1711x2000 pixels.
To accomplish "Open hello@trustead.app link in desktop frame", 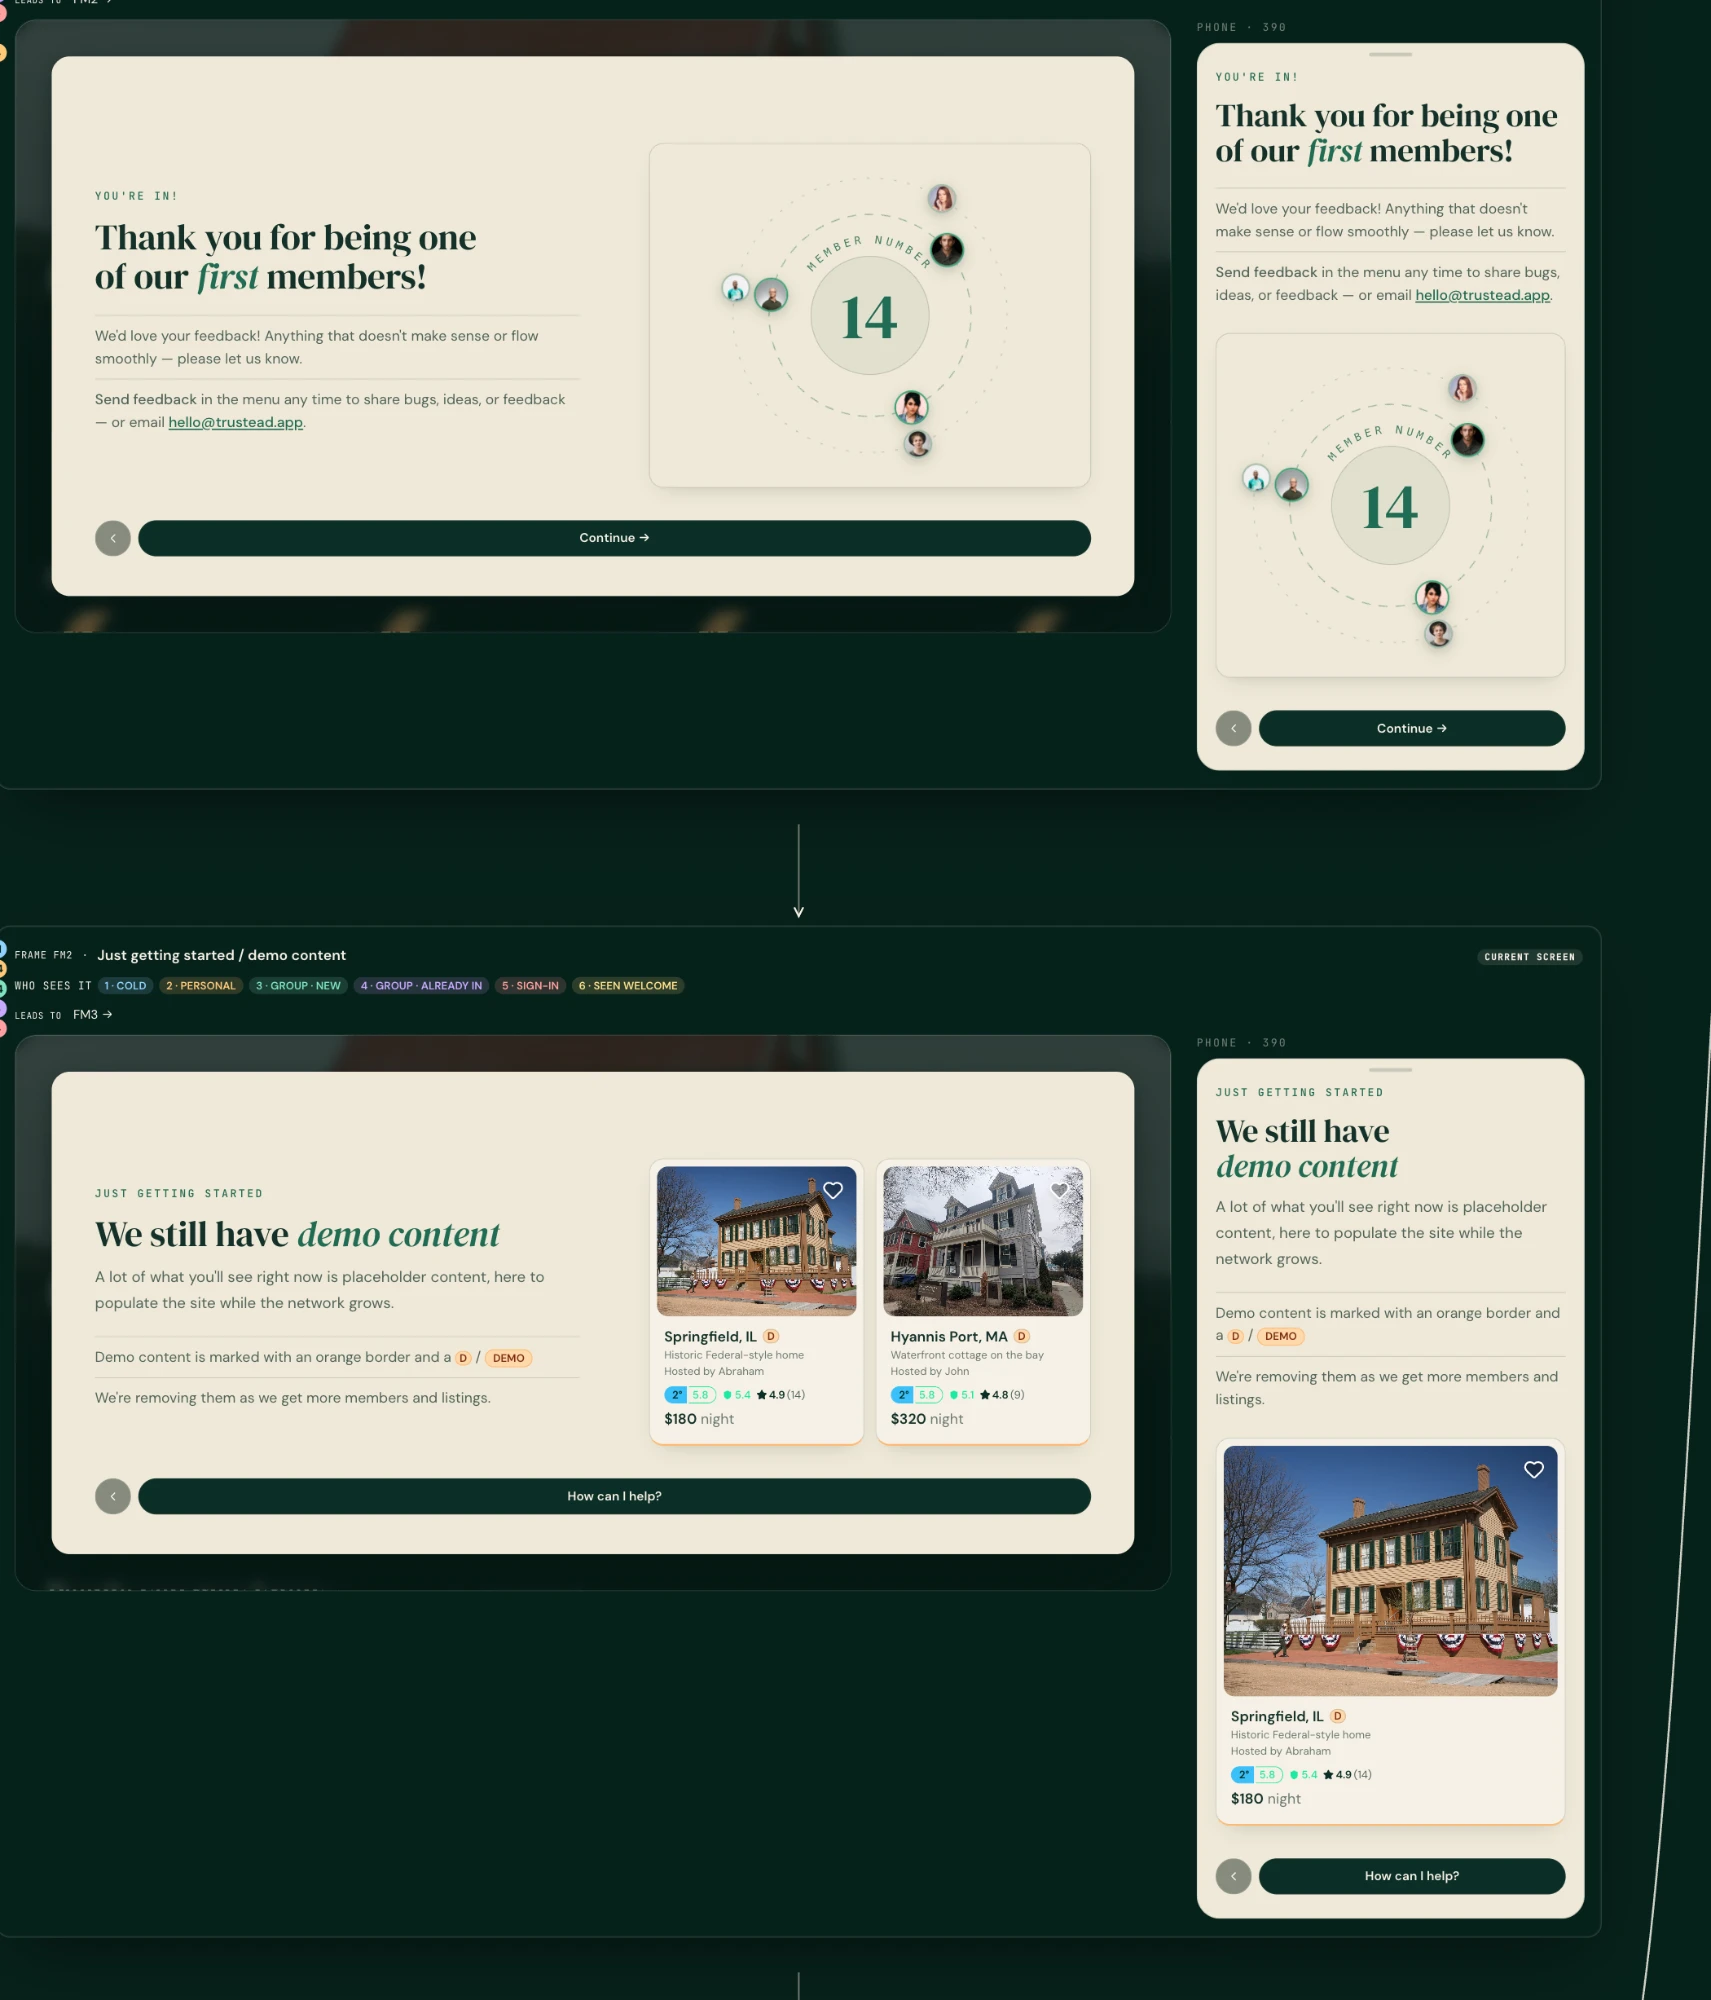I will [236, 423].
